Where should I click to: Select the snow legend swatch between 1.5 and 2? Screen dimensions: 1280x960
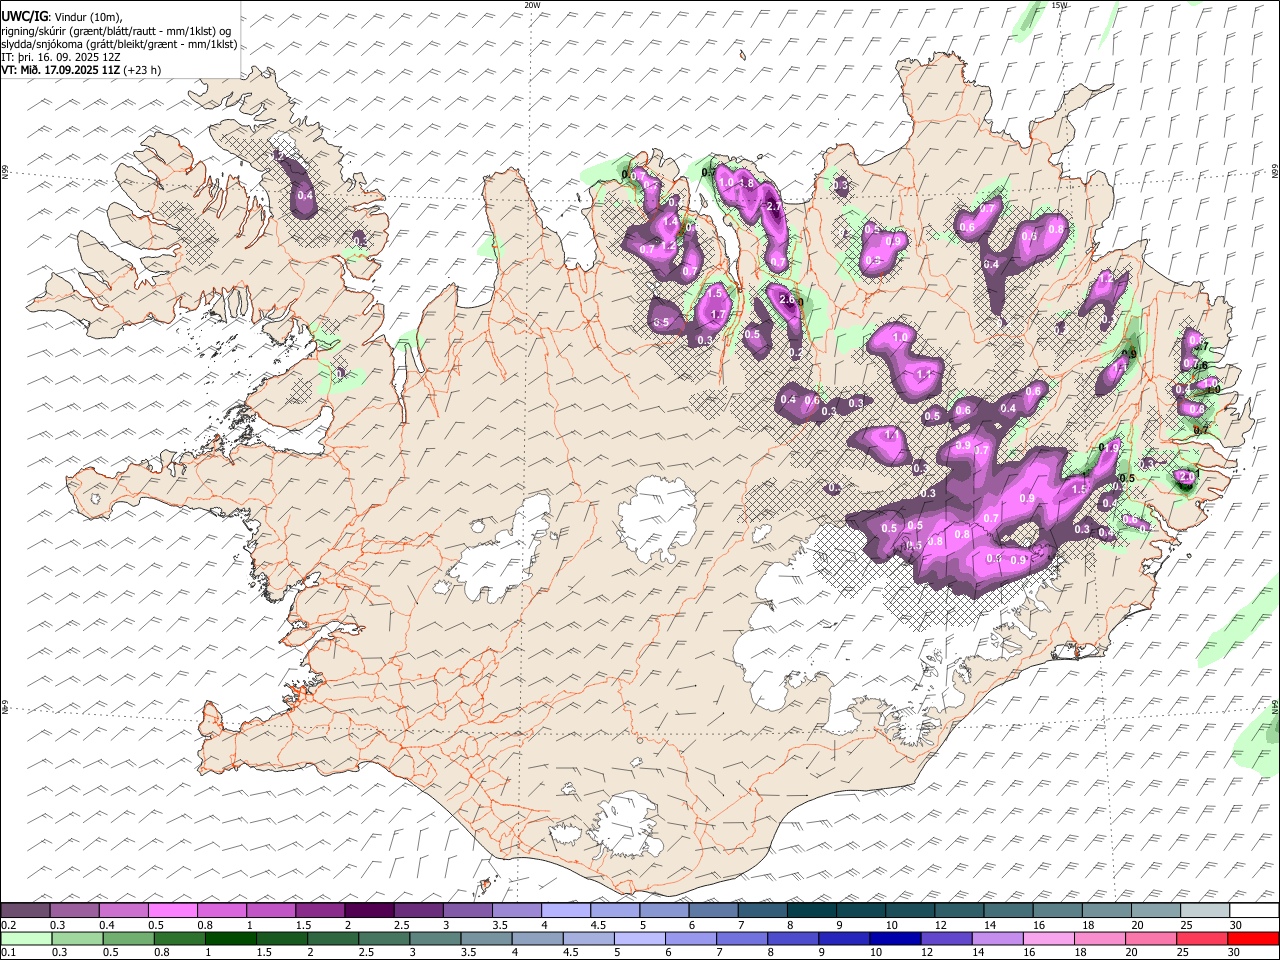click(320, 910)
